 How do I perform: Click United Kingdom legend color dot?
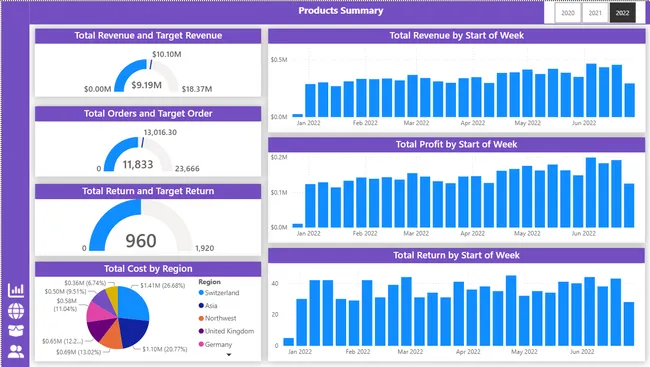click(x=201, y=331)
